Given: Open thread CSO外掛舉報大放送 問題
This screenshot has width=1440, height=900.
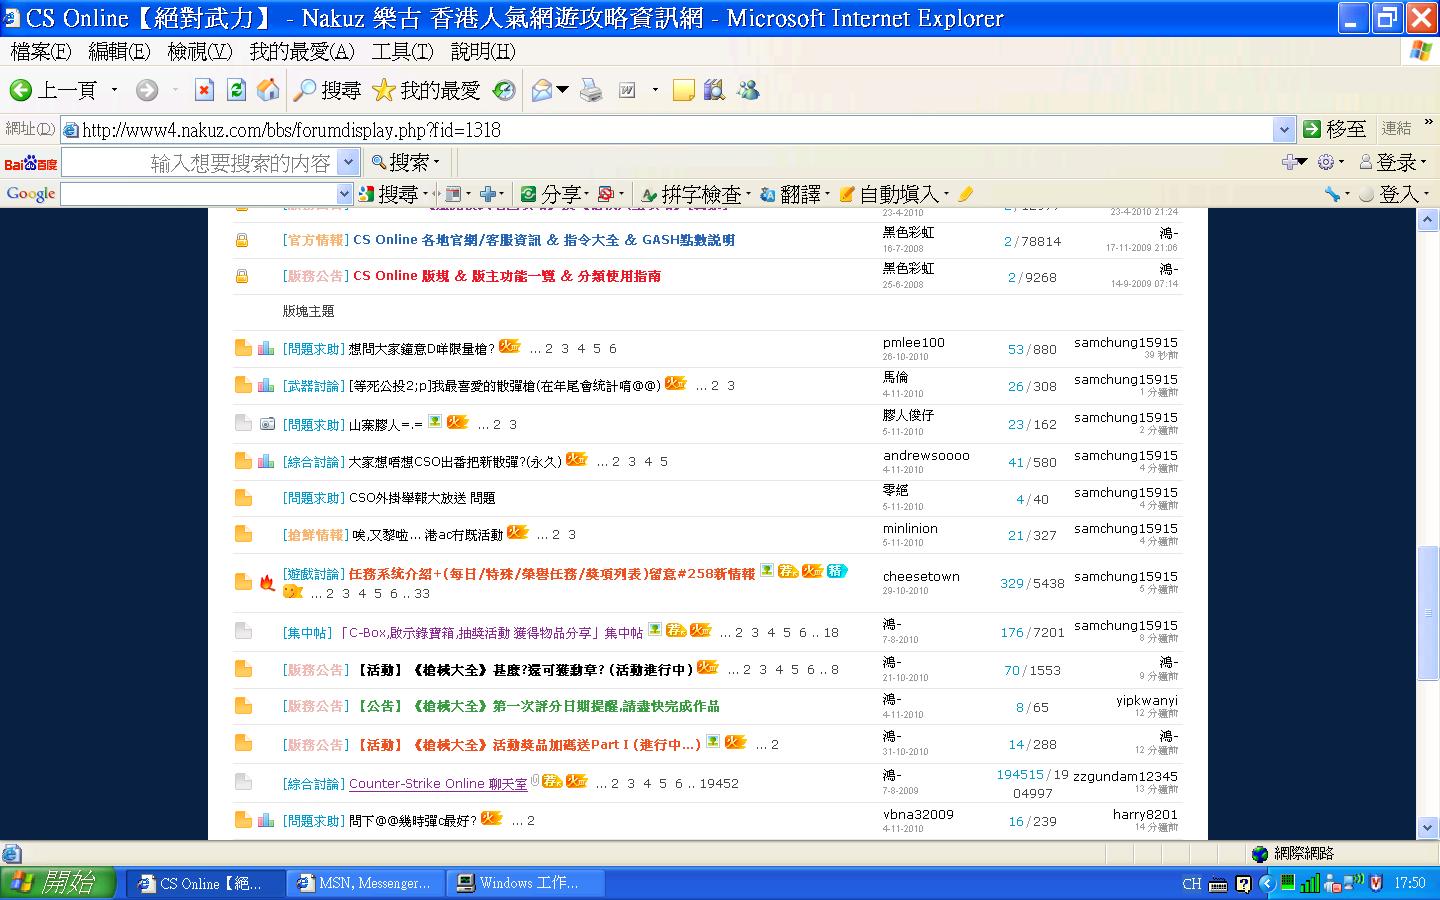Looking at the screenshot, I should 421,498.
